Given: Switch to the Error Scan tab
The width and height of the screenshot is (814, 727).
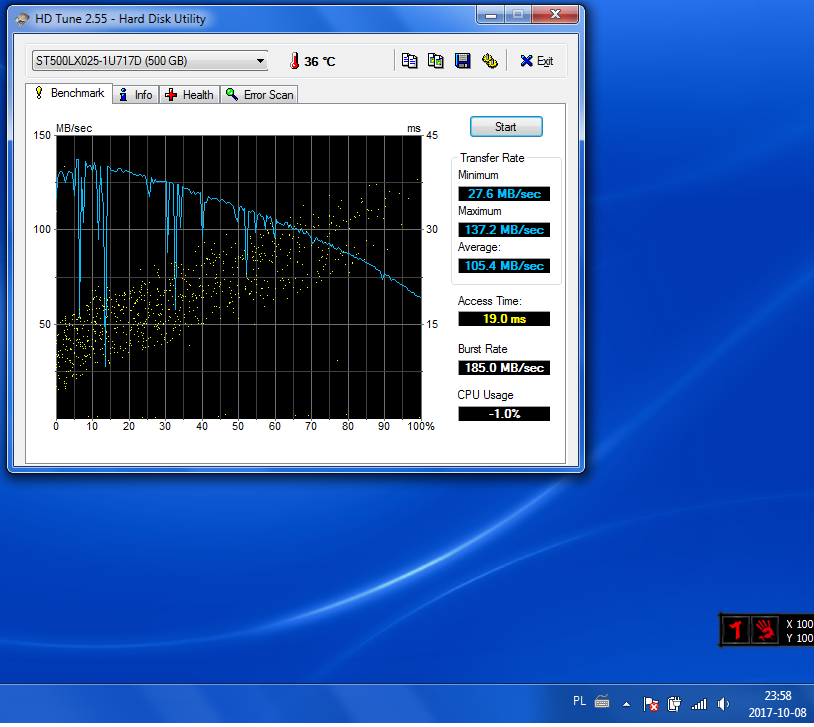Looking at the screenshot, I should pyautogui.click(x=259, y=95).
